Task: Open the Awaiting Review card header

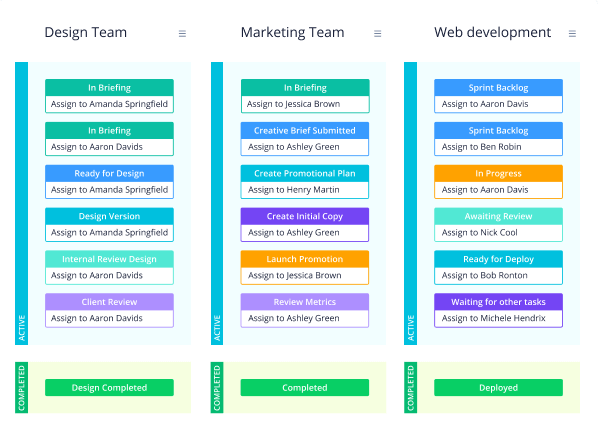Action: (498, 216)
